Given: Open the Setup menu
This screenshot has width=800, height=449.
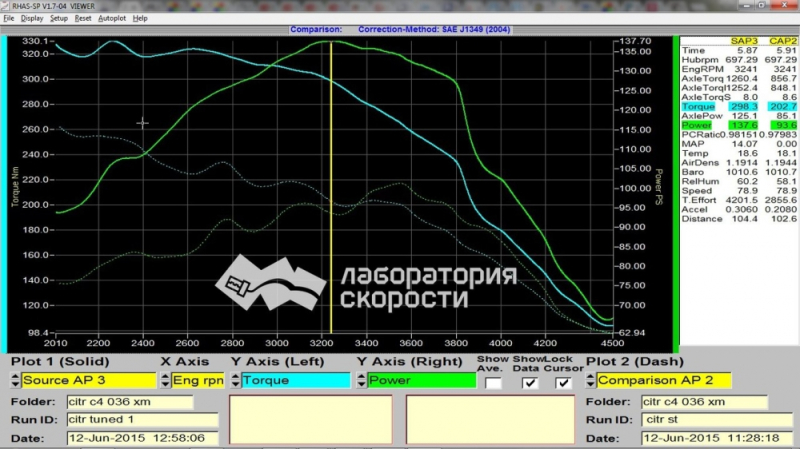Looking at the screenshot, I should 59,18.
